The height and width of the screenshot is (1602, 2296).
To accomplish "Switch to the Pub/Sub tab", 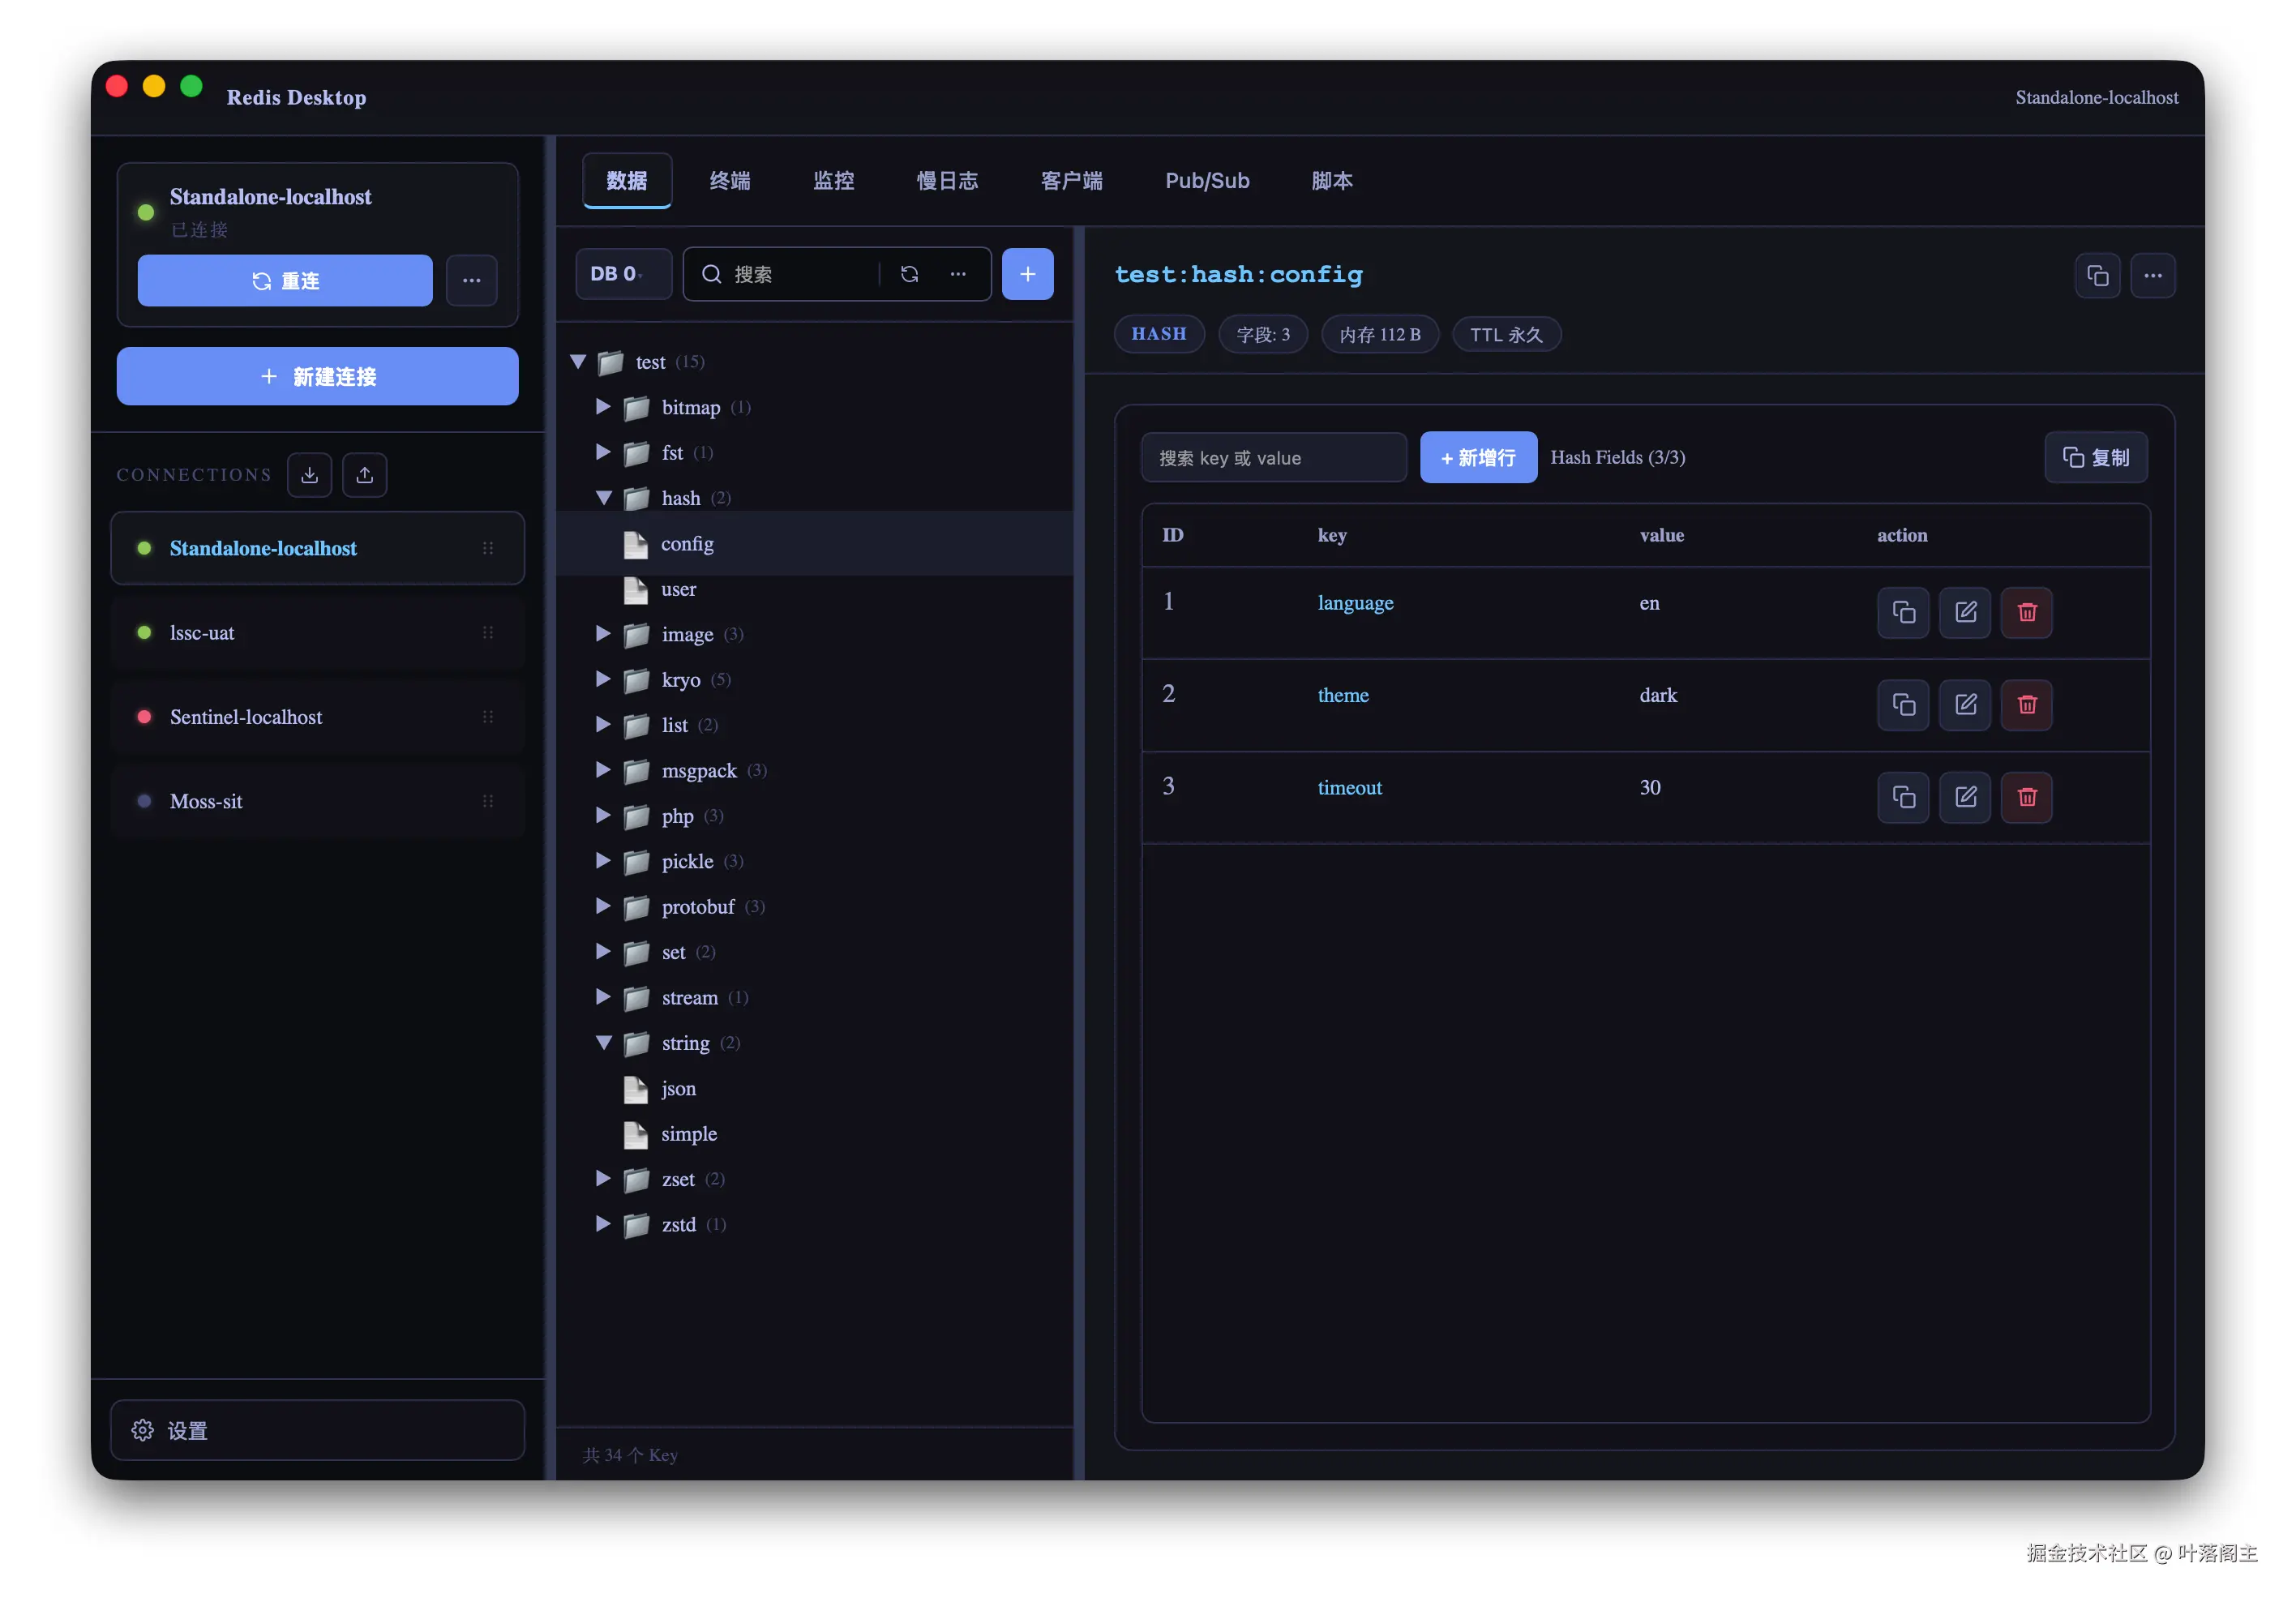I will point(1207,181).
